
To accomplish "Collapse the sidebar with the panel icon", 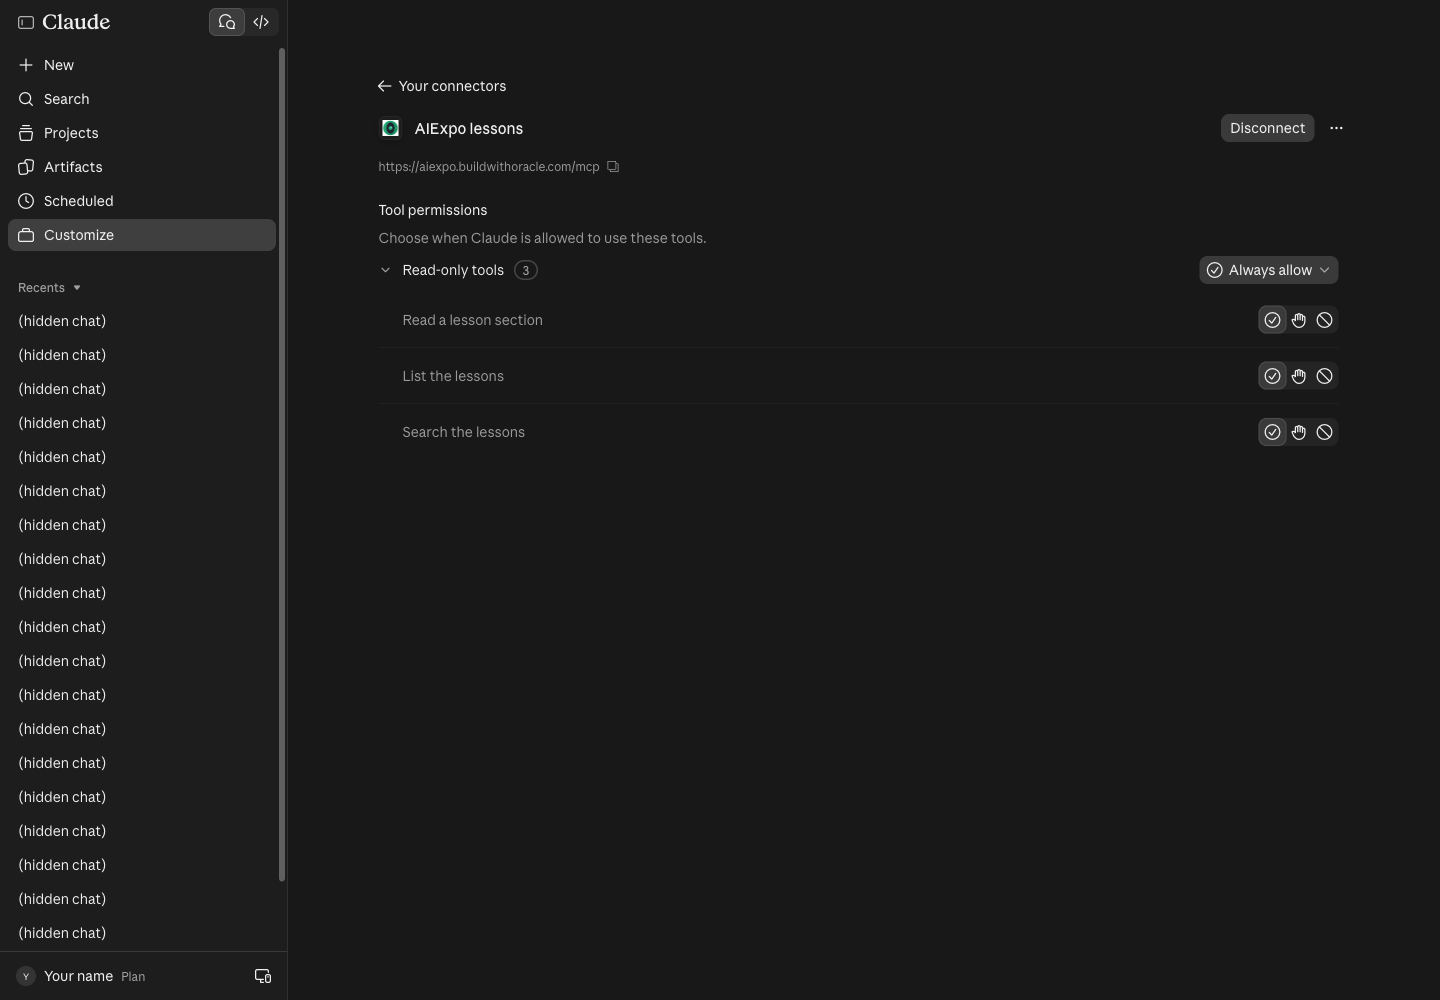I will (26, 22).
